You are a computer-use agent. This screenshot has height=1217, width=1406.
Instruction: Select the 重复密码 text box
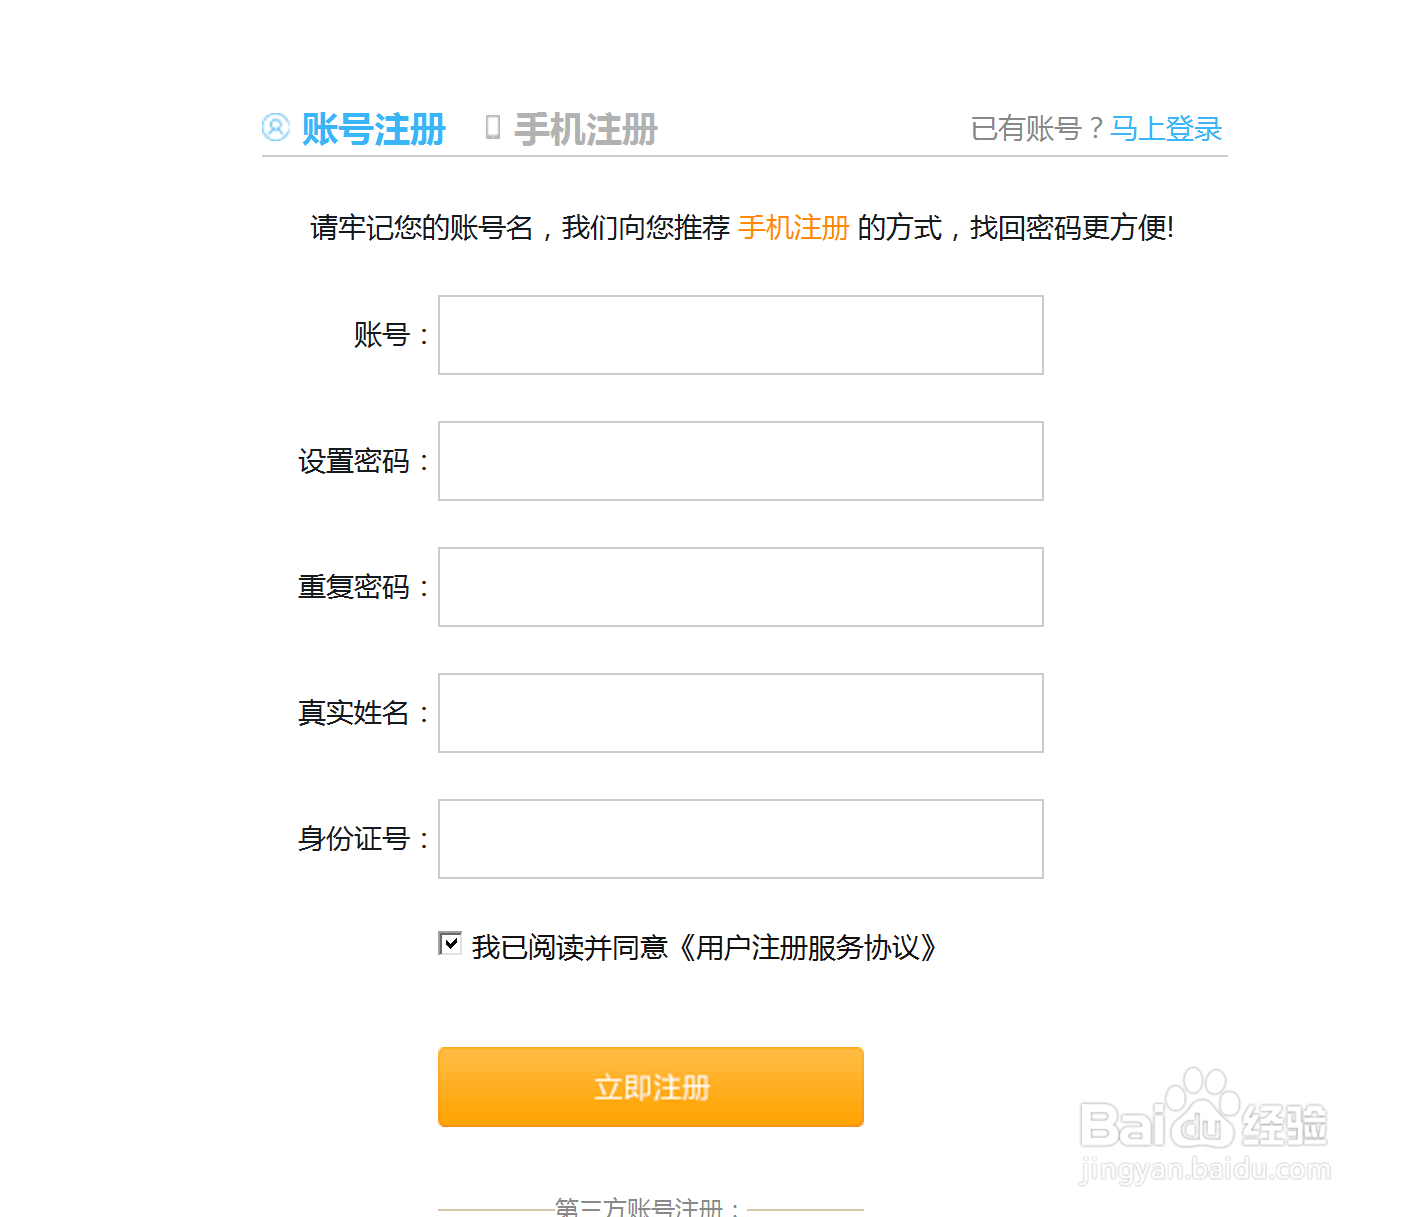click(740, 587)
